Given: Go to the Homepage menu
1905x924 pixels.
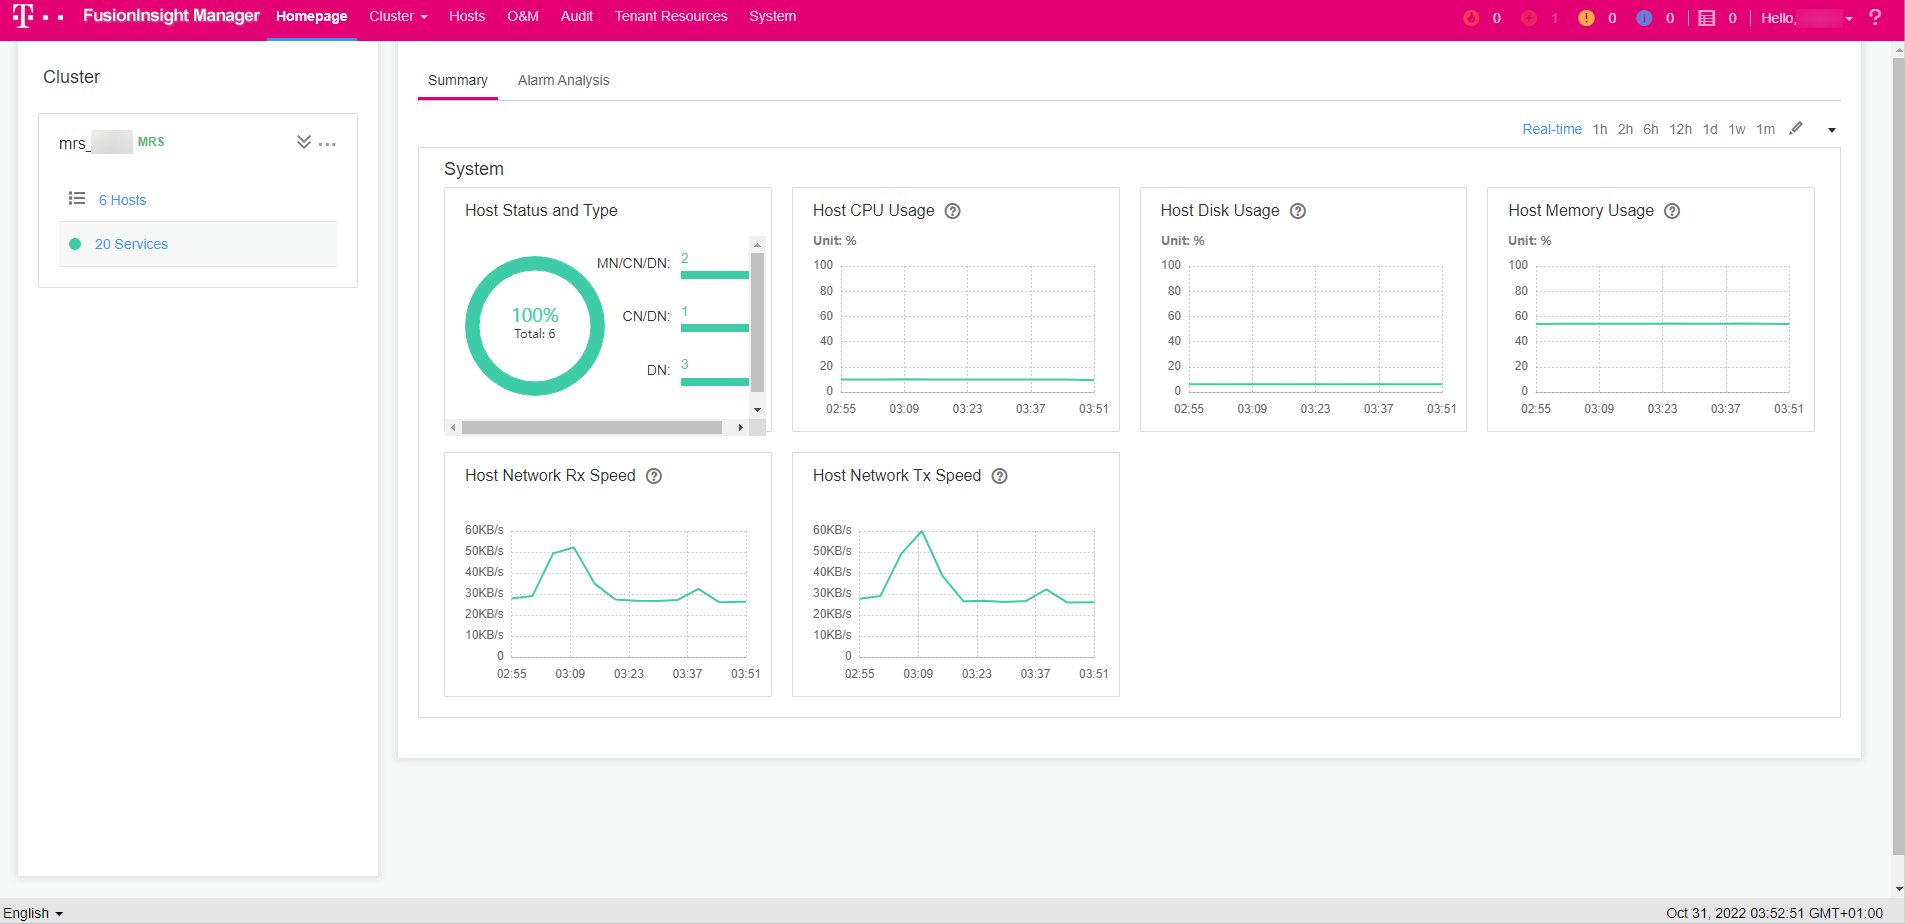Looking at the screenshot, I should 312,16.
